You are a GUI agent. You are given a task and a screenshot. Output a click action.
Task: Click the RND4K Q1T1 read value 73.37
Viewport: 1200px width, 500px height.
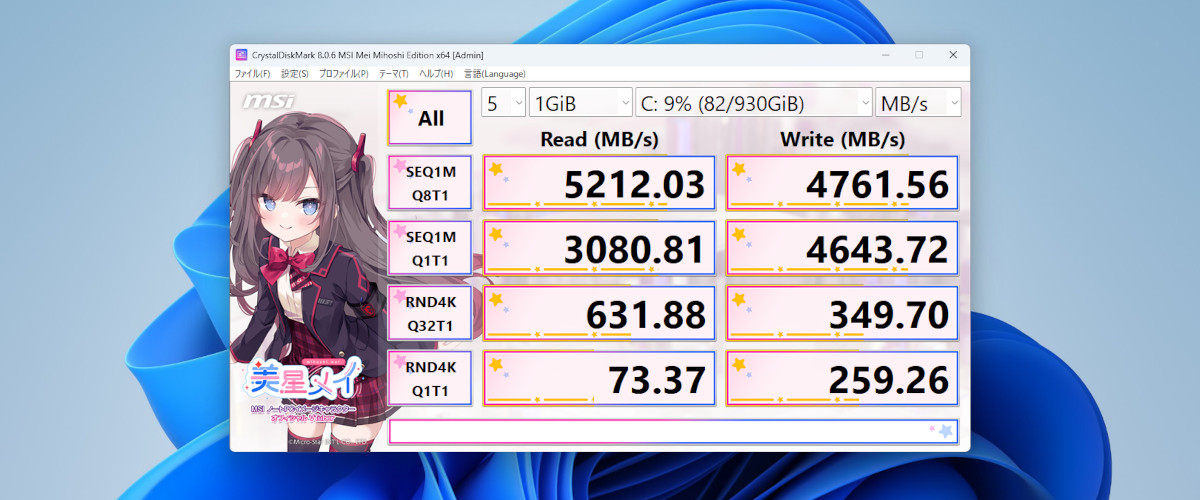600,379
